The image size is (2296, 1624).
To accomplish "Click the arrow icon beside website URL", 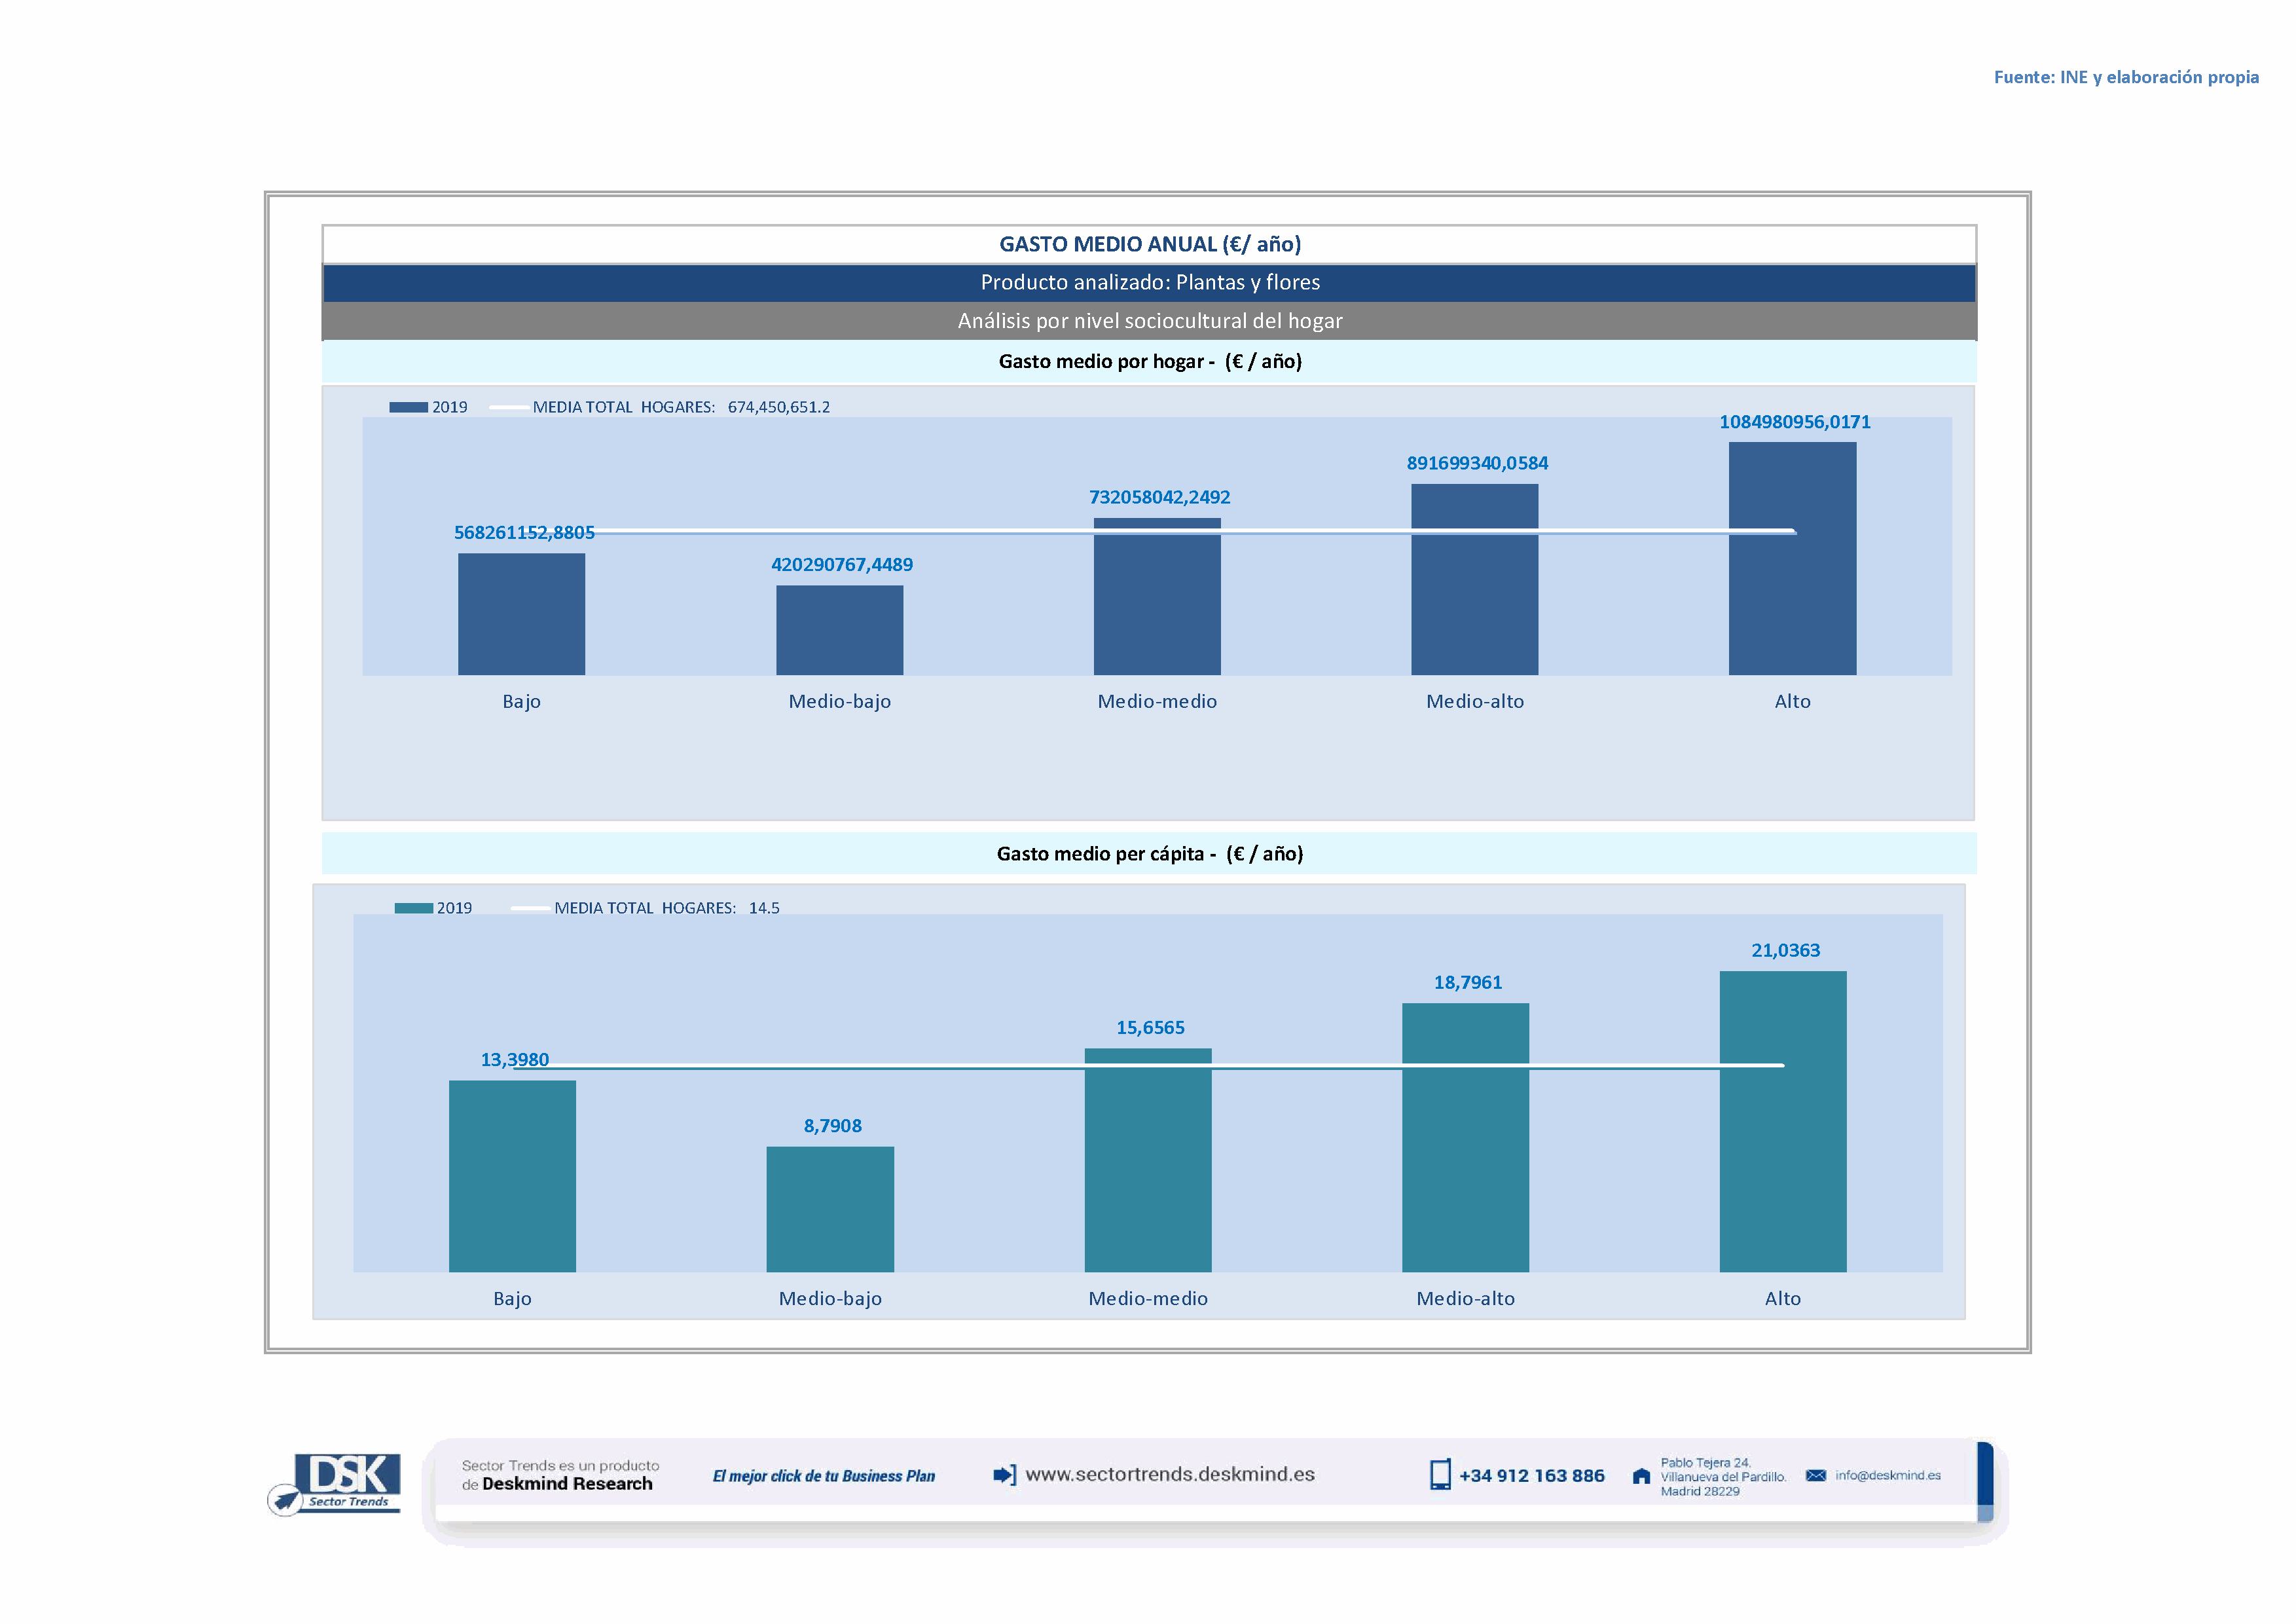I will pyautogui.click(x=1004, y=1474).
